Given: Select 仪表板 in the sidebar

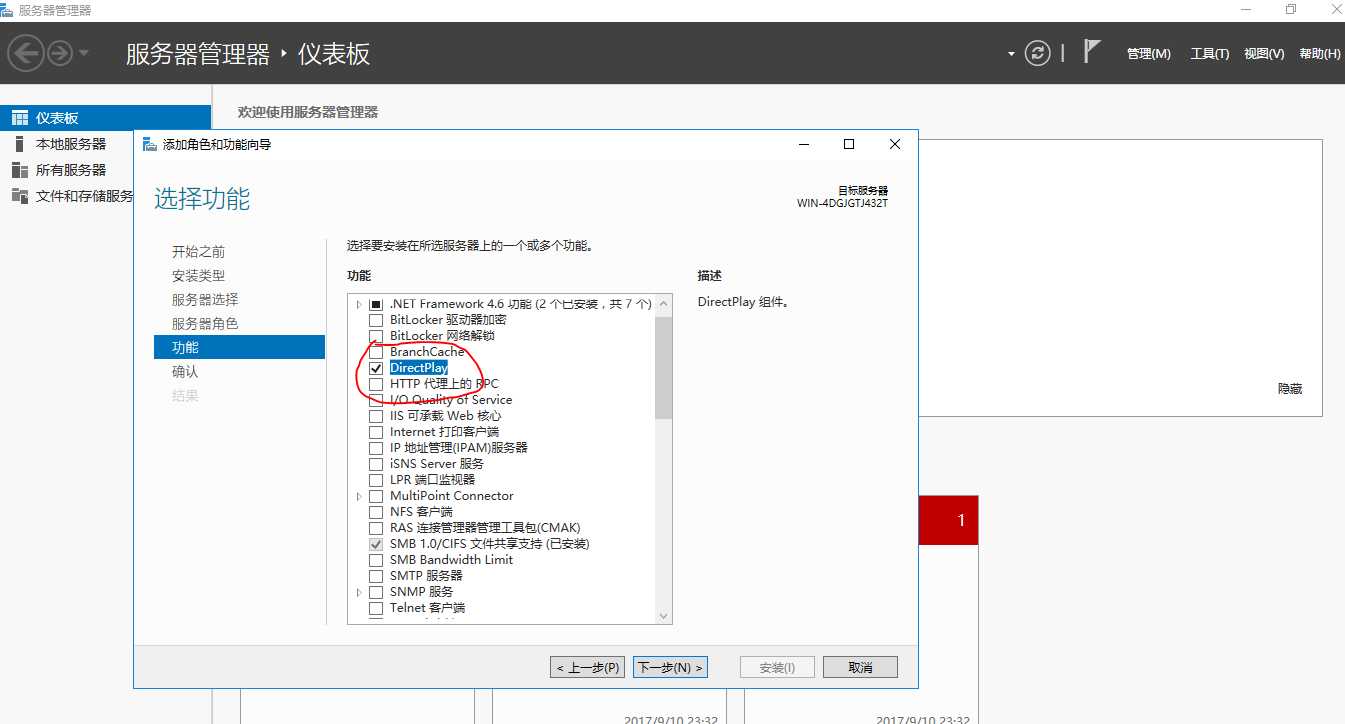Looking at the screenshot, I should click(x=106, y=118).
